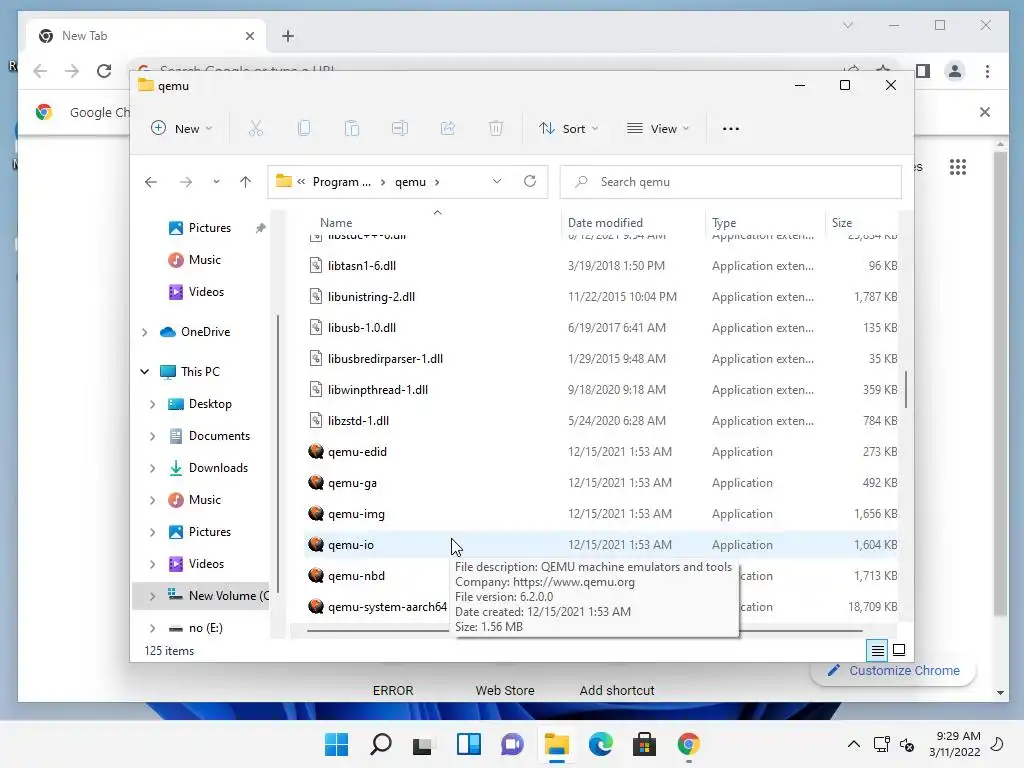Click qemu breadcrumb segment

tap(410, 182)
